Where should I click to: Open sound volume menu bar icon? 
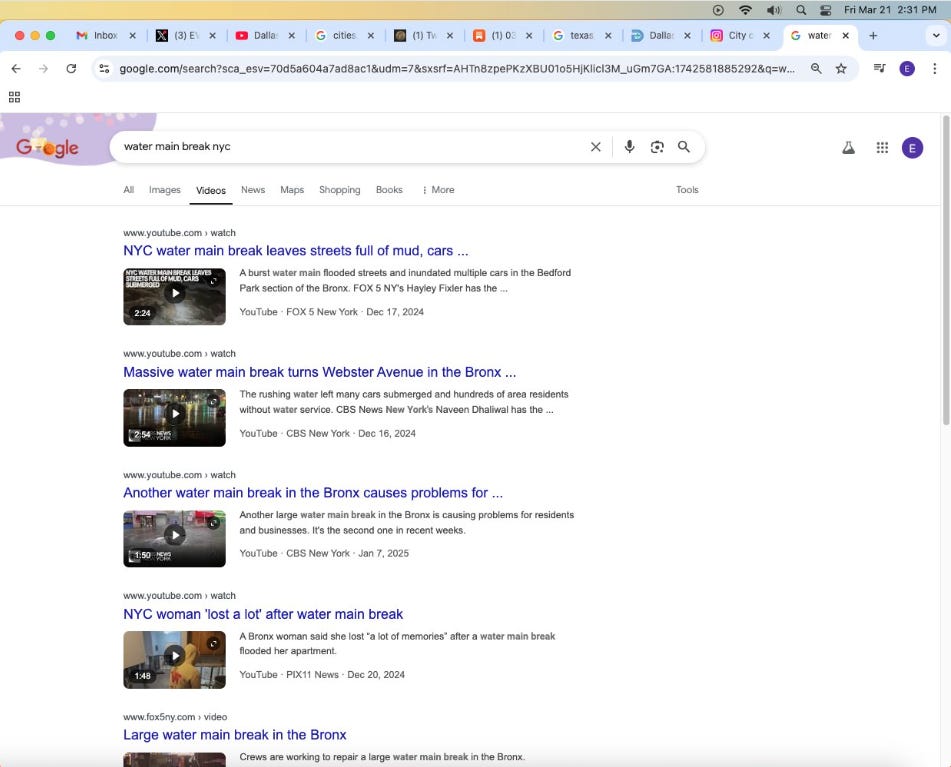(773, 10)
